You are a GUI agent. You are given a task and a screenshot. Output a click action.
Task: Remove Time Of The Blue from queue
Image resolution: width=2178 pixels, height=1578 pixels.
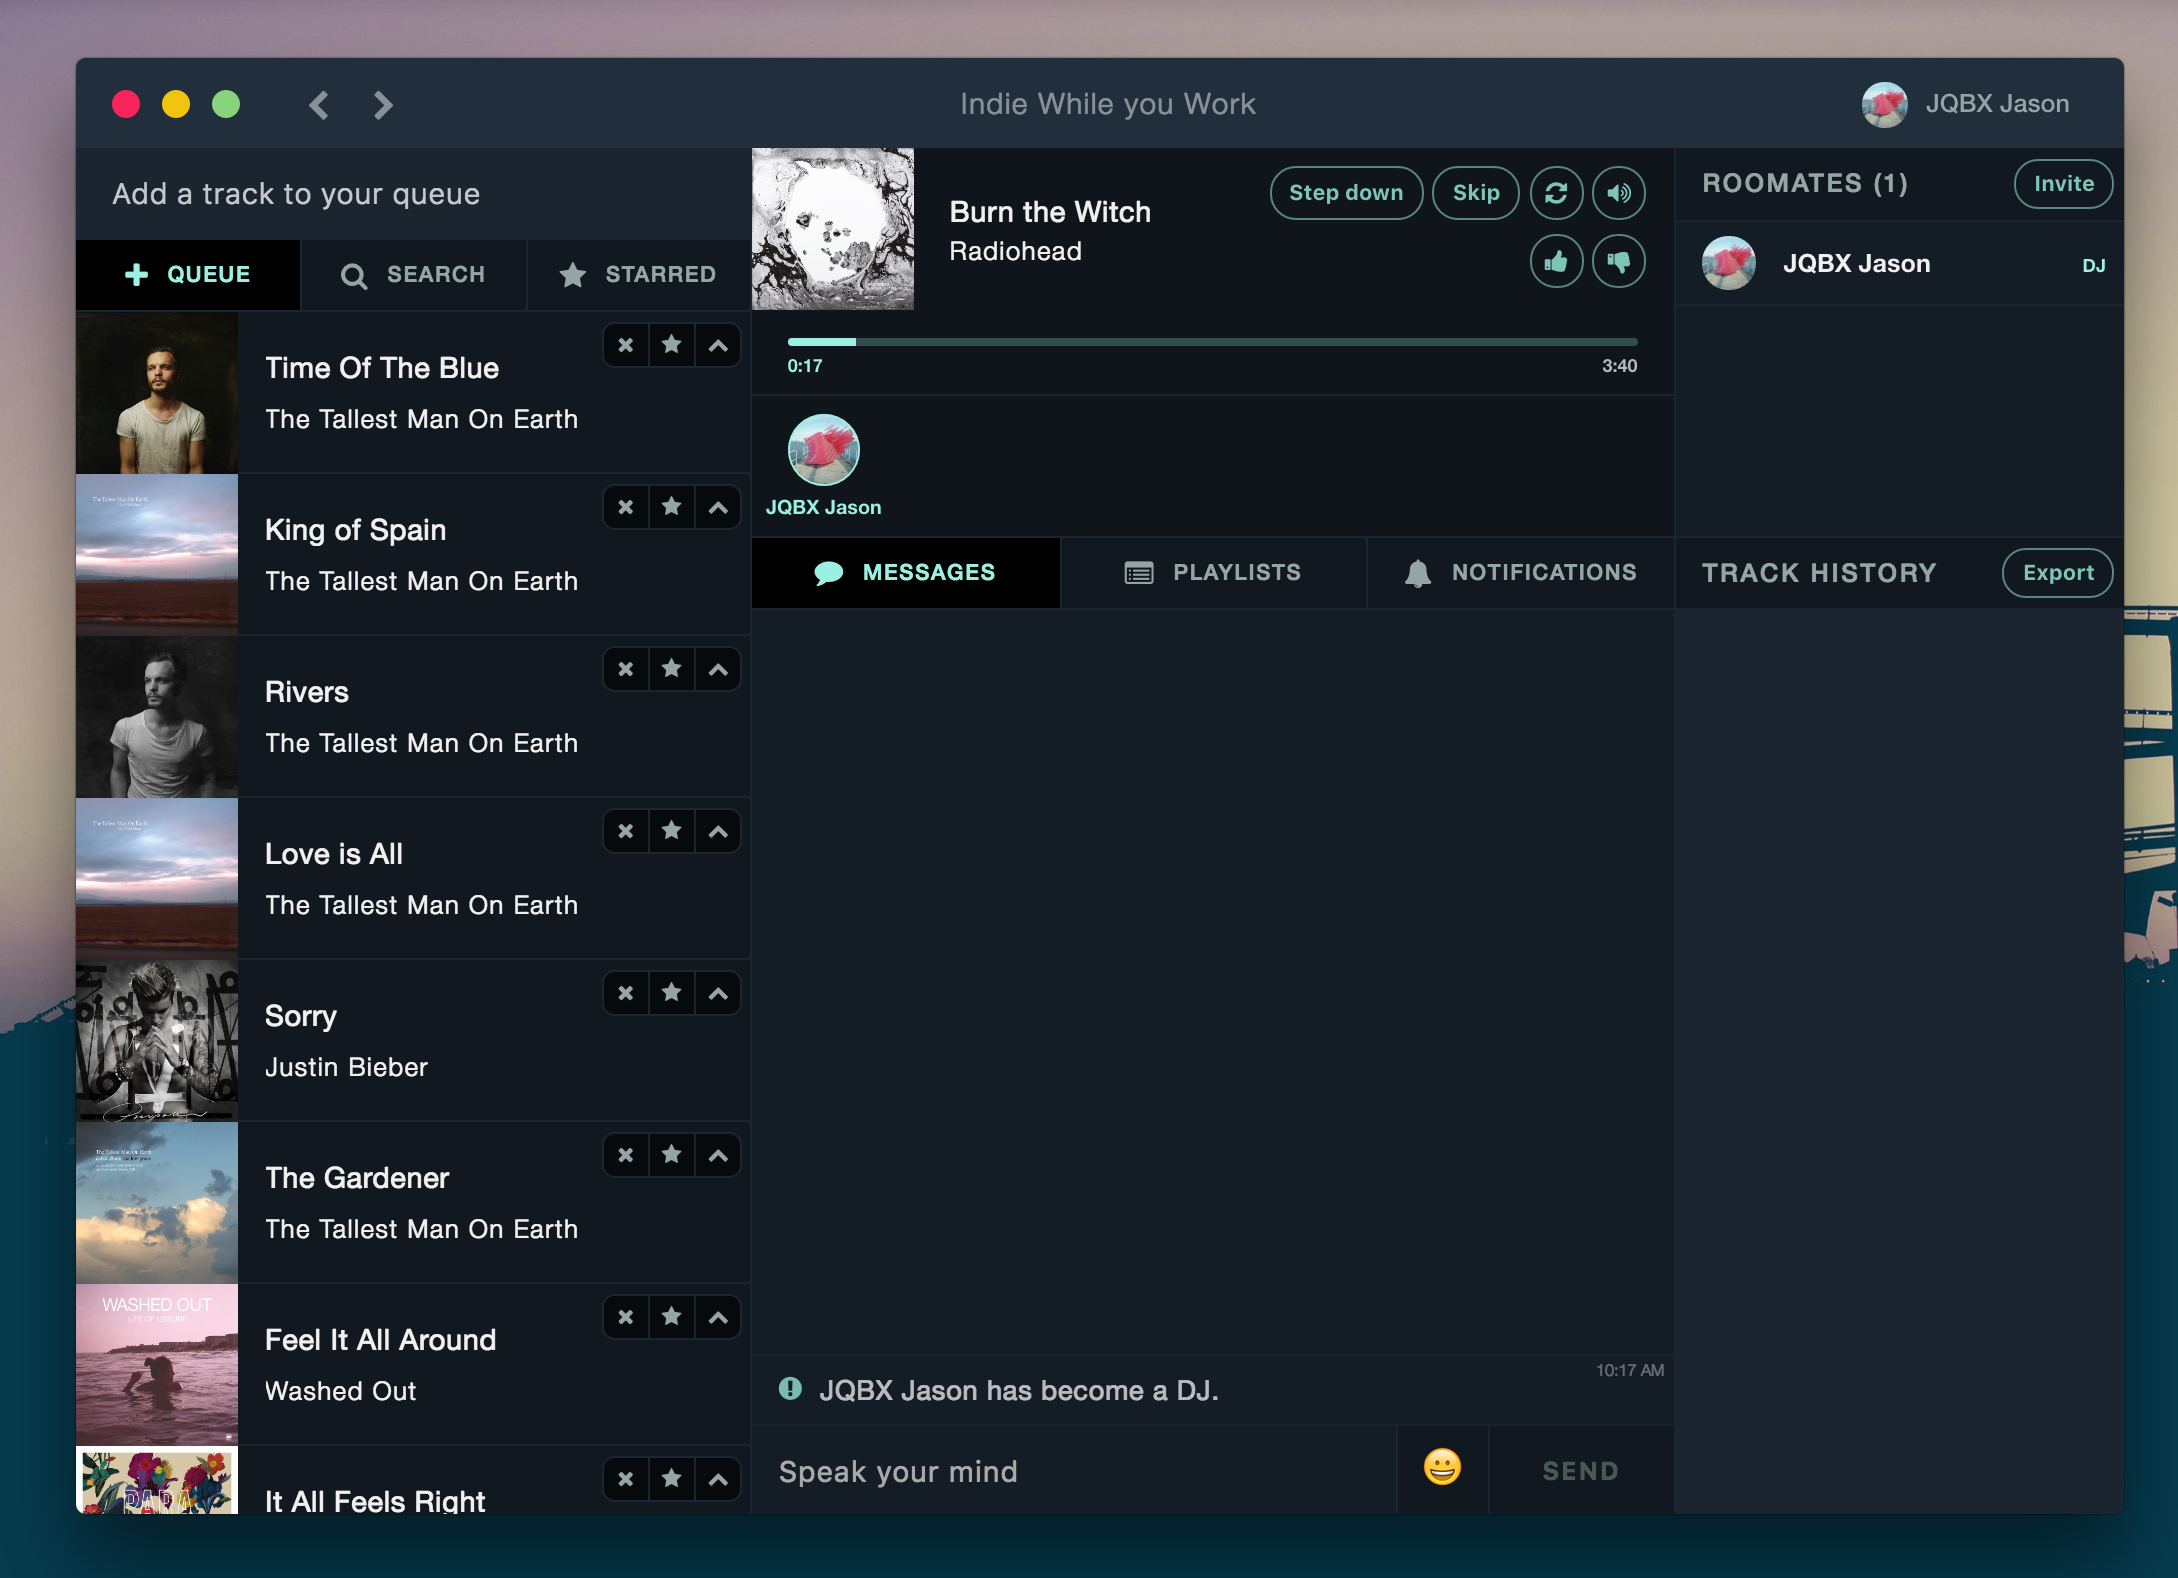pos(626,345)
